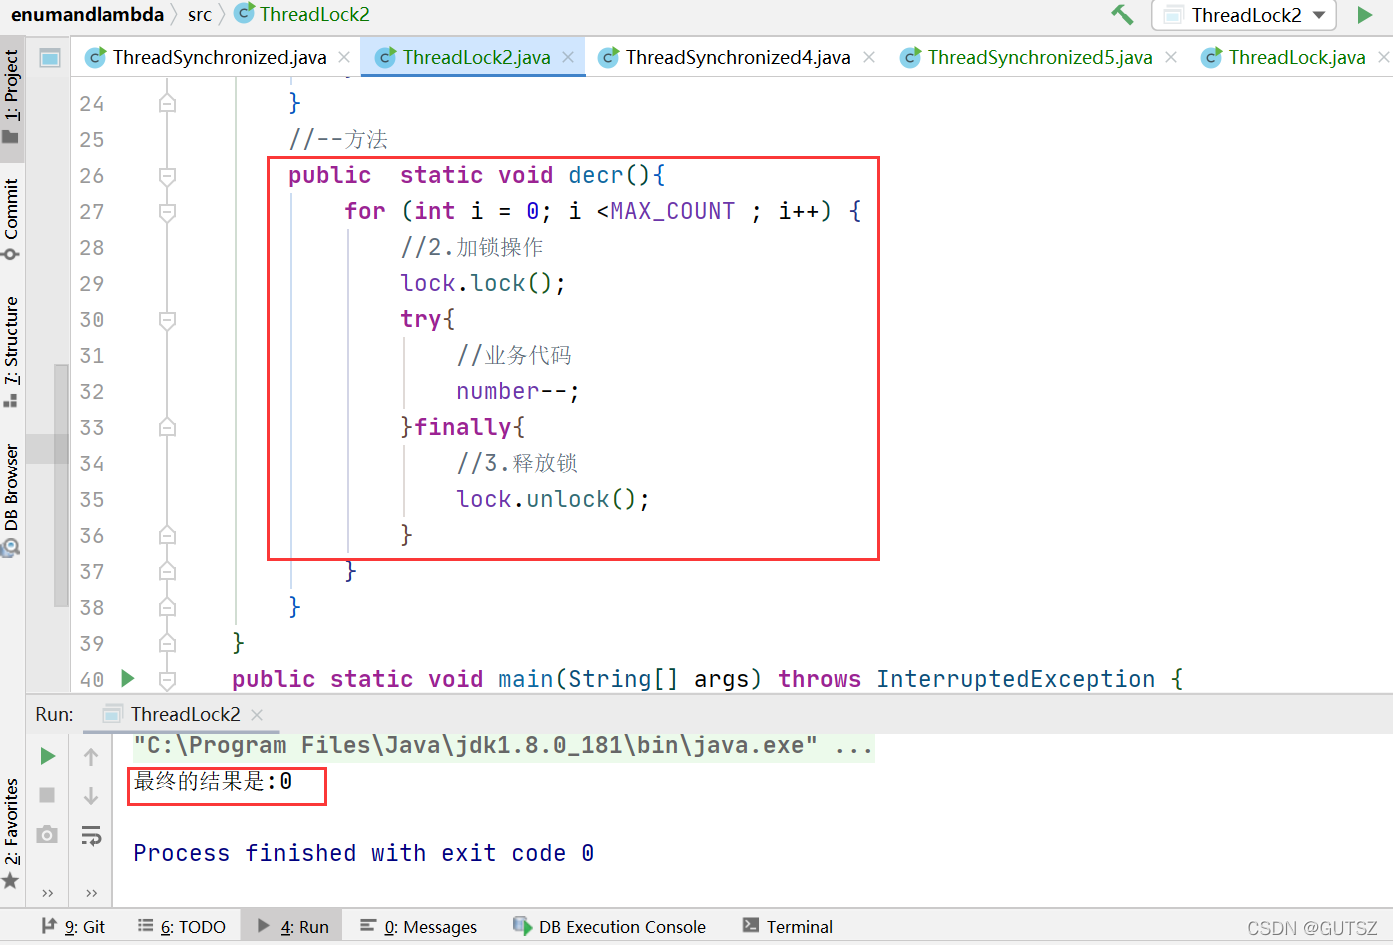The height and width of the screenshot is (945, 1393).
Task: Open the 6: TODO tool window
Action: point(182,927)
